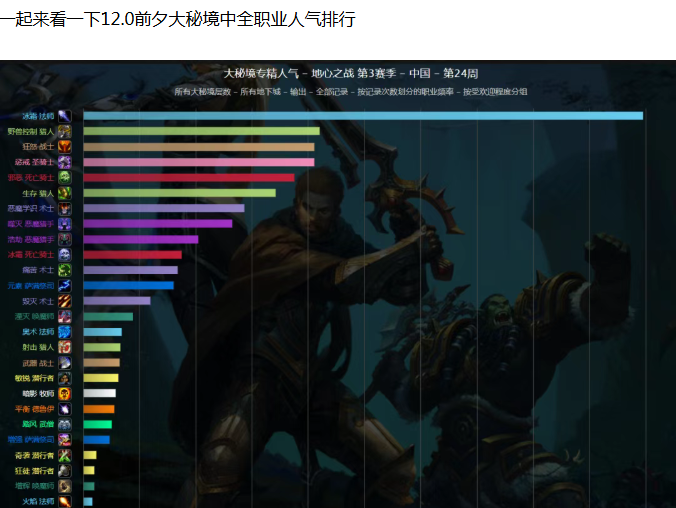Image resolution: width=676 pixels, height=508 pixels.
Task: Select the 火焰 法师 spec icon
Action: [65, 501]
